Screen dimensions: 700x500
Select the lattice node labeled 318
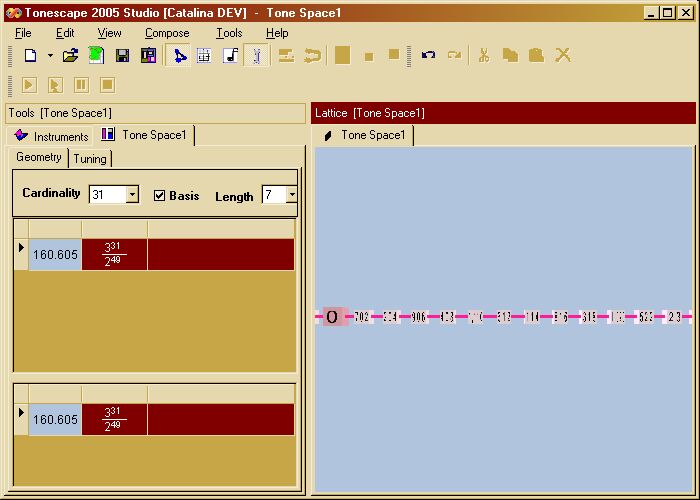(x=589, y=317)
